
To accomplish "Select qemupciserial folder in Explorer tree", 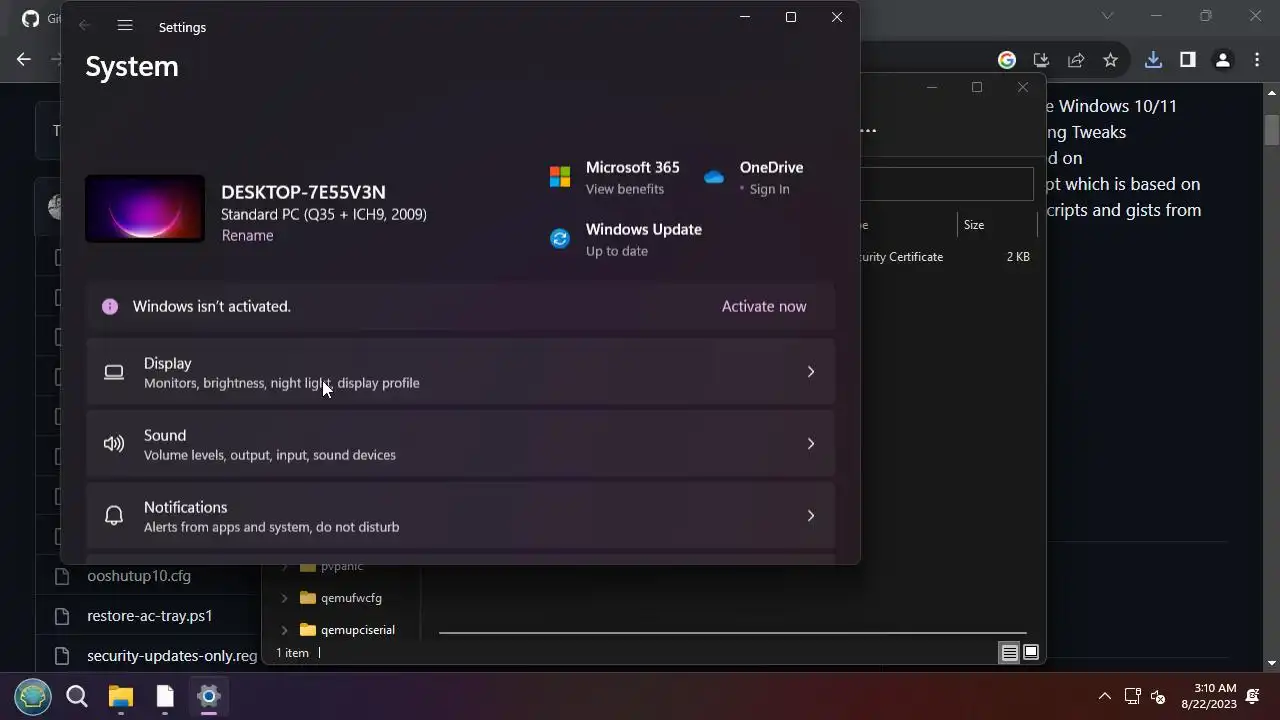I will [358, 630].
